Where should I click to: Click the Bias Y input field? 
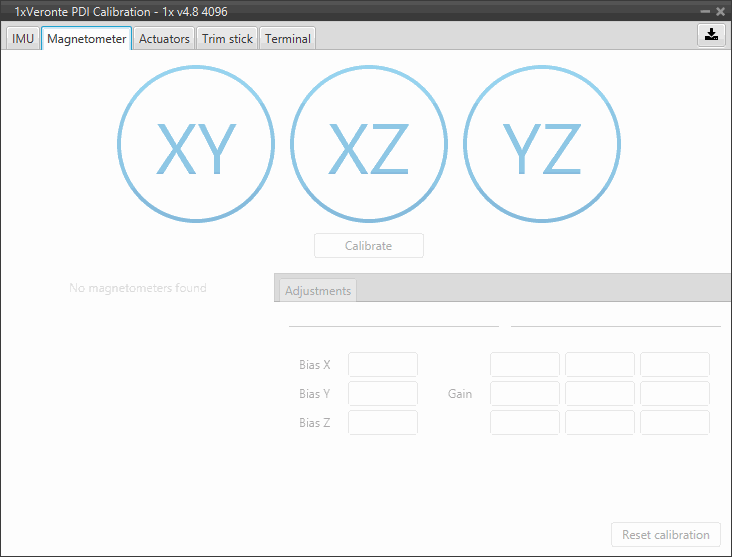[383, 394]
